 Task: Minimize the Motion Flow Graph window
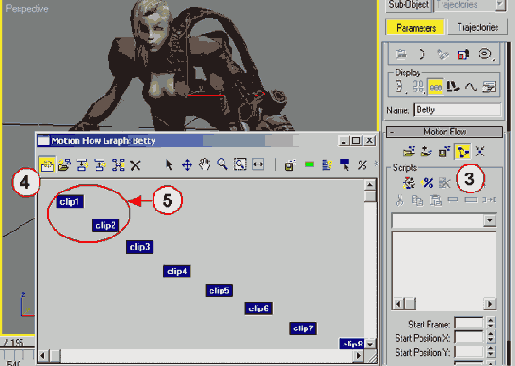(x=344, y=141)
